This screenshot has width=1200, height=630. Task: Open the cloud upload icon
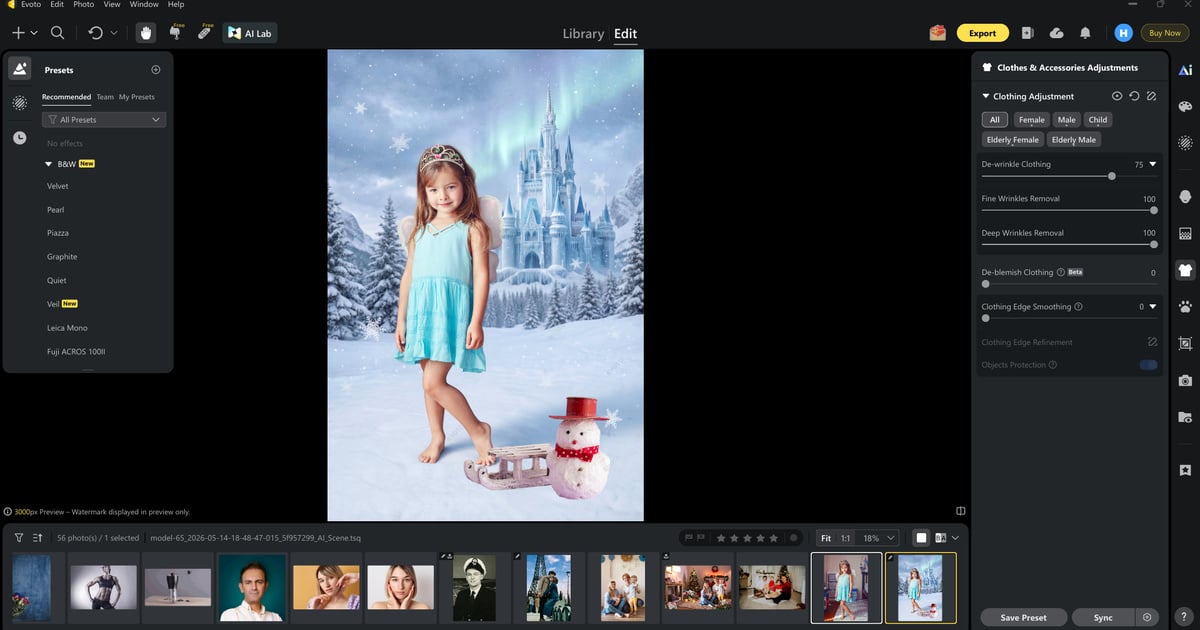tap(1057, 33)
